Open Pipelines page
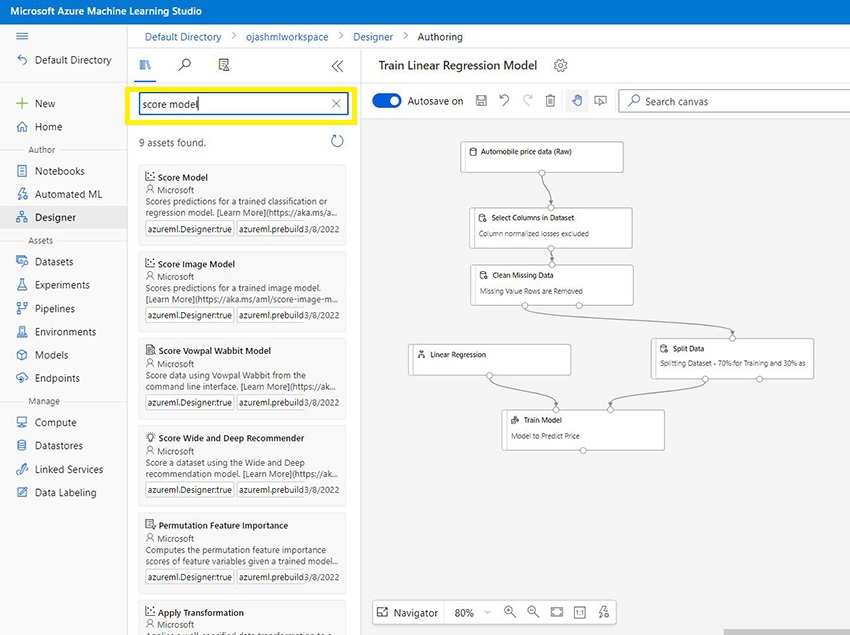This screenshot has height=635, width=850. tap(46, 309)
